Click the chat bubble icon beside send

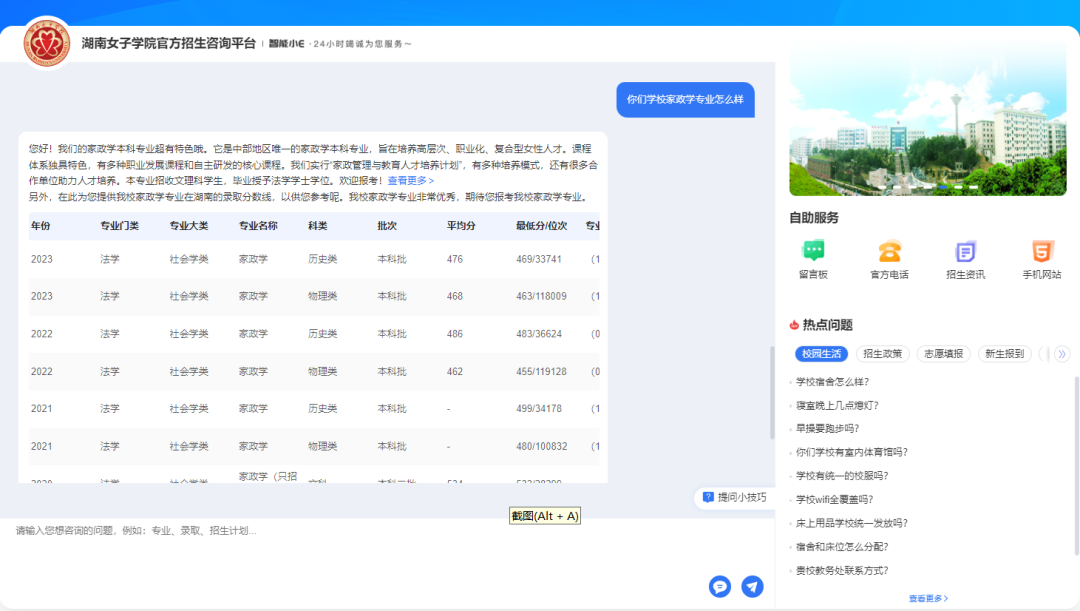pos(720,587)
